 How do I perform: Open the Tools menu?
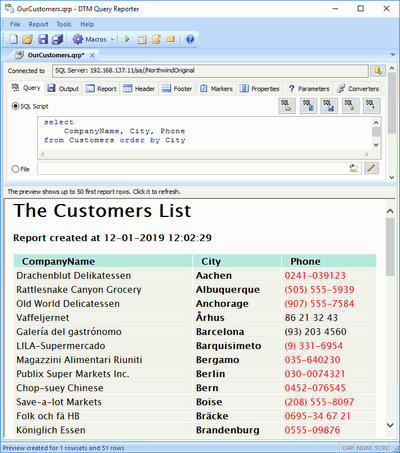(64, 24)
